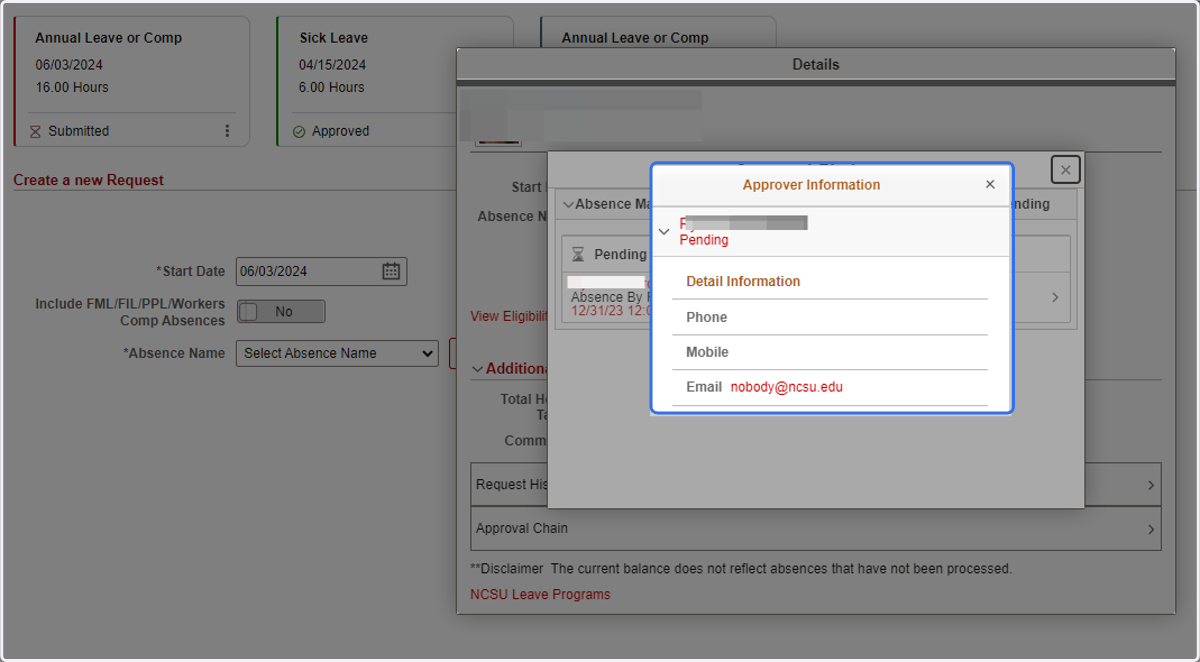1200x662 pixels.
Task: Click the Phone field label
Action: point(706,317)
